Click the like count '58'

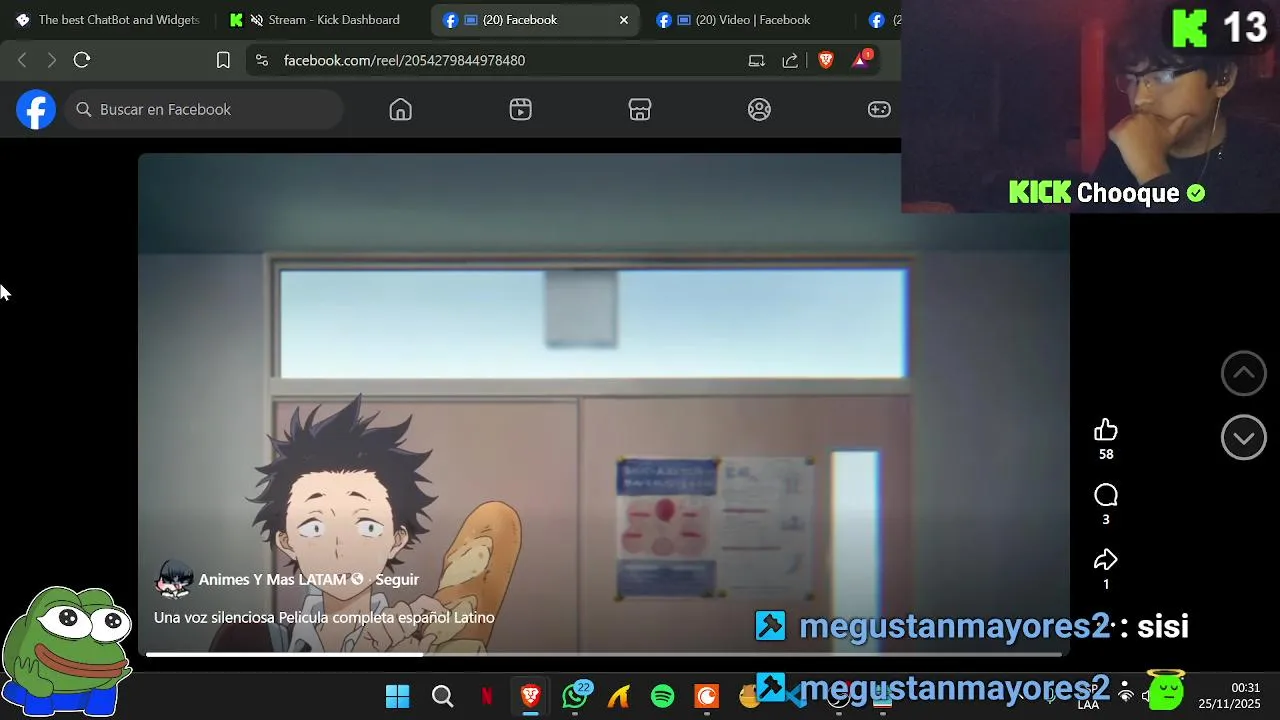pyautogui.click(x=1106, y=454)
